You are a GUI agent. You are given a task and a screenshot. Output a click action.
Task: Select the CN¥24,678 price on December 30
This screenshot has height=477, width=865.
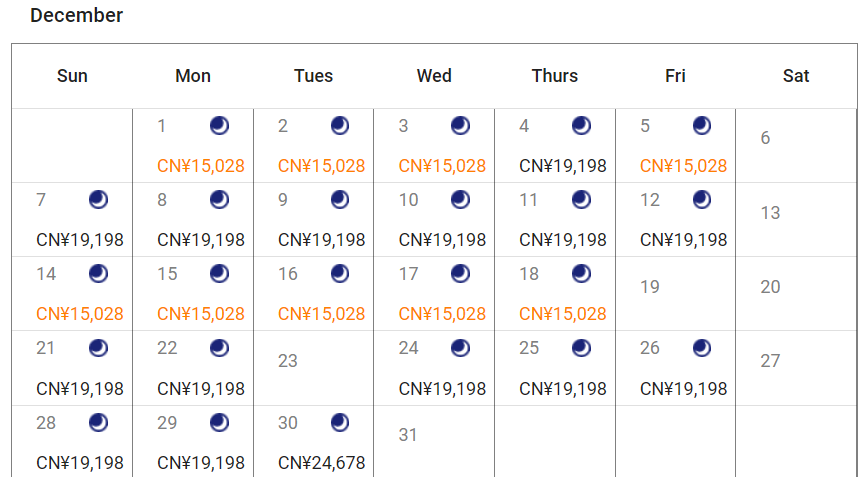pos(322,463)
